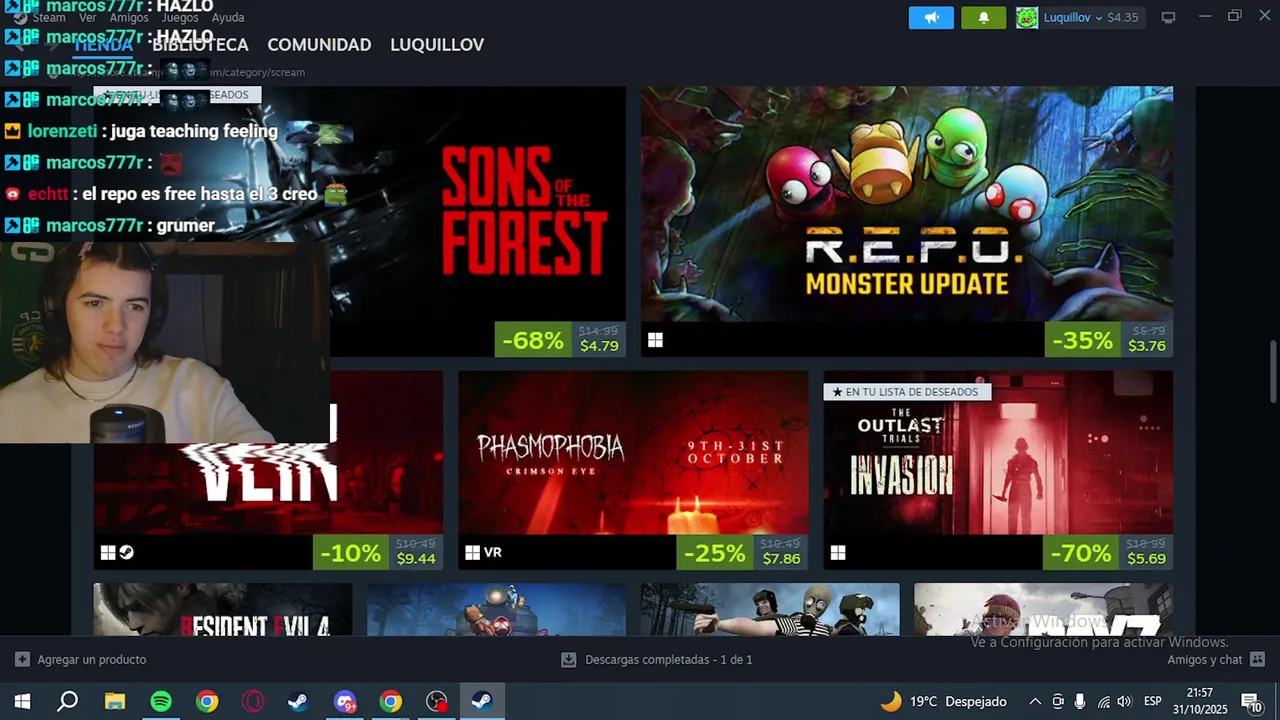Viewport: 1280px width, 720px height.
Task: Open the green notifications bell
Action: click(x=984, y=18)
